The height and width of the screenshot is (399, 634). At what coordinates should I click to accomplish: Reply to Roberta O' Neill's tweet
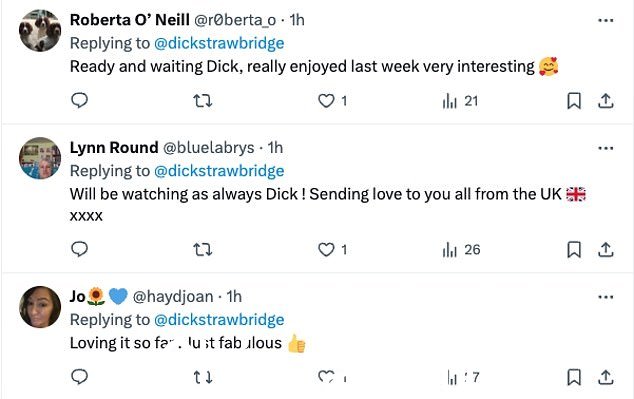click(x=79, y=100)
